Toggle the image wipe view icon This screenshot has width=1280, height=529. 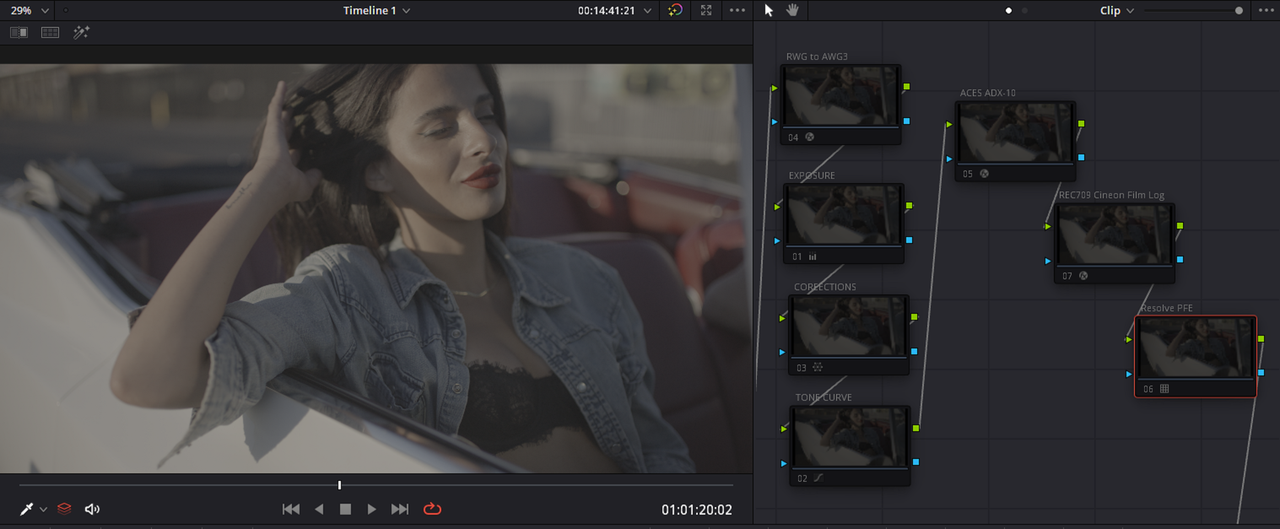click(19, 33)
